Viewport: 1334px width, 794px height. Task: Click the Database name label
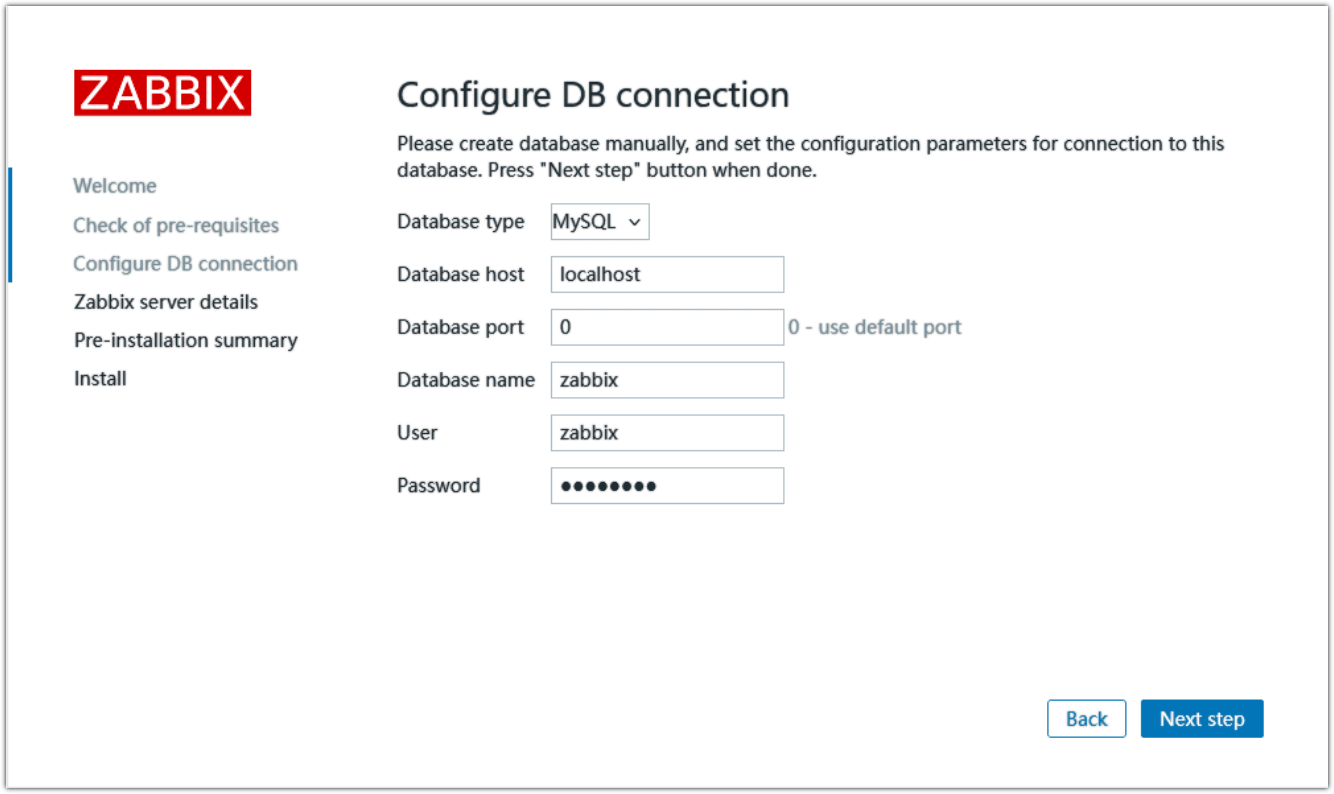[466, 380]
